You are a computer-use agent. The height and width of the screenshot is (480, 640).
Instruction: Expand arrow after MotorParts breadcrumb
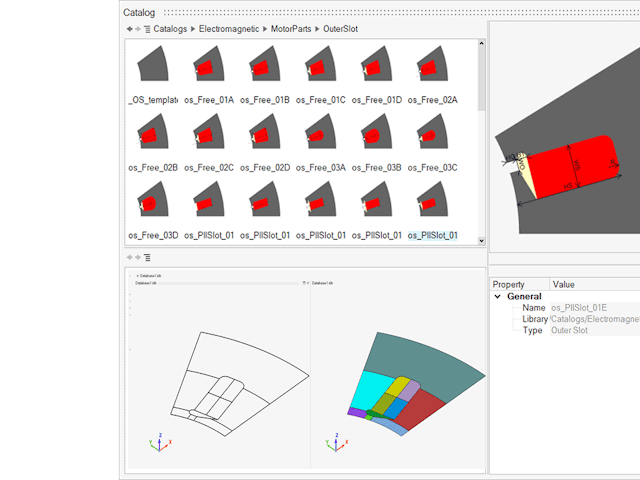pos(317,29)
